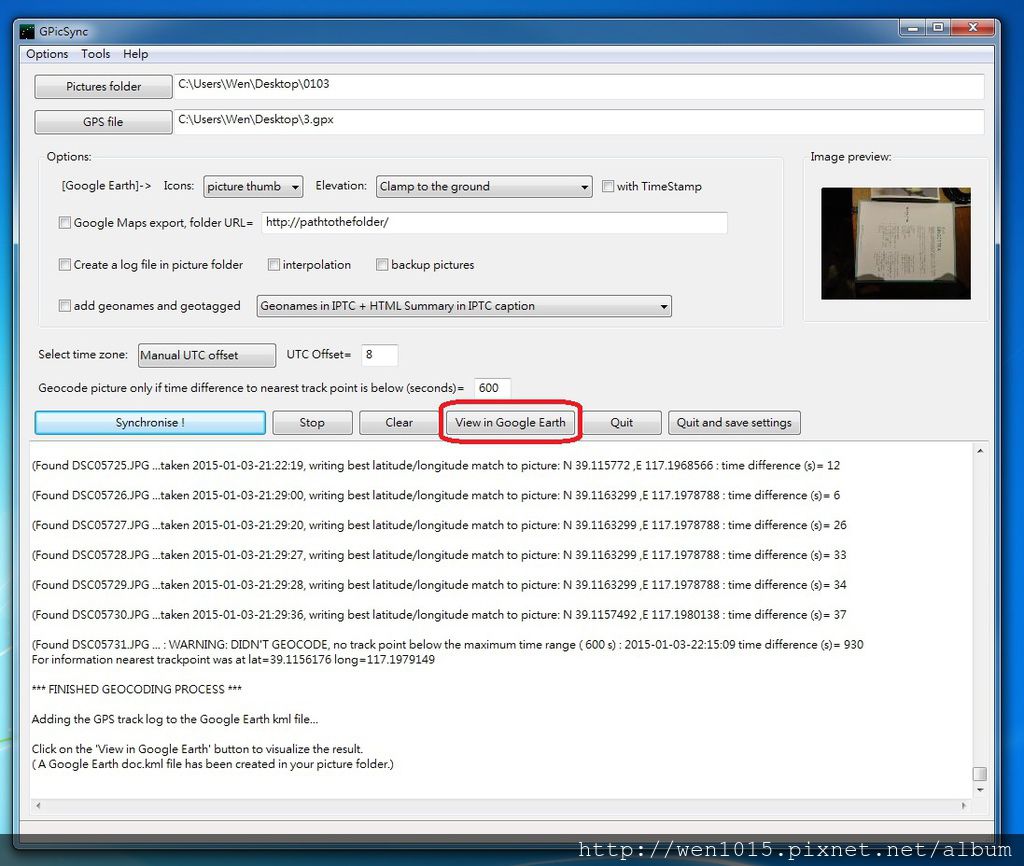Close the GPicSync window
The height and width of the screenshot is (866, 1024).
point(972,28)
